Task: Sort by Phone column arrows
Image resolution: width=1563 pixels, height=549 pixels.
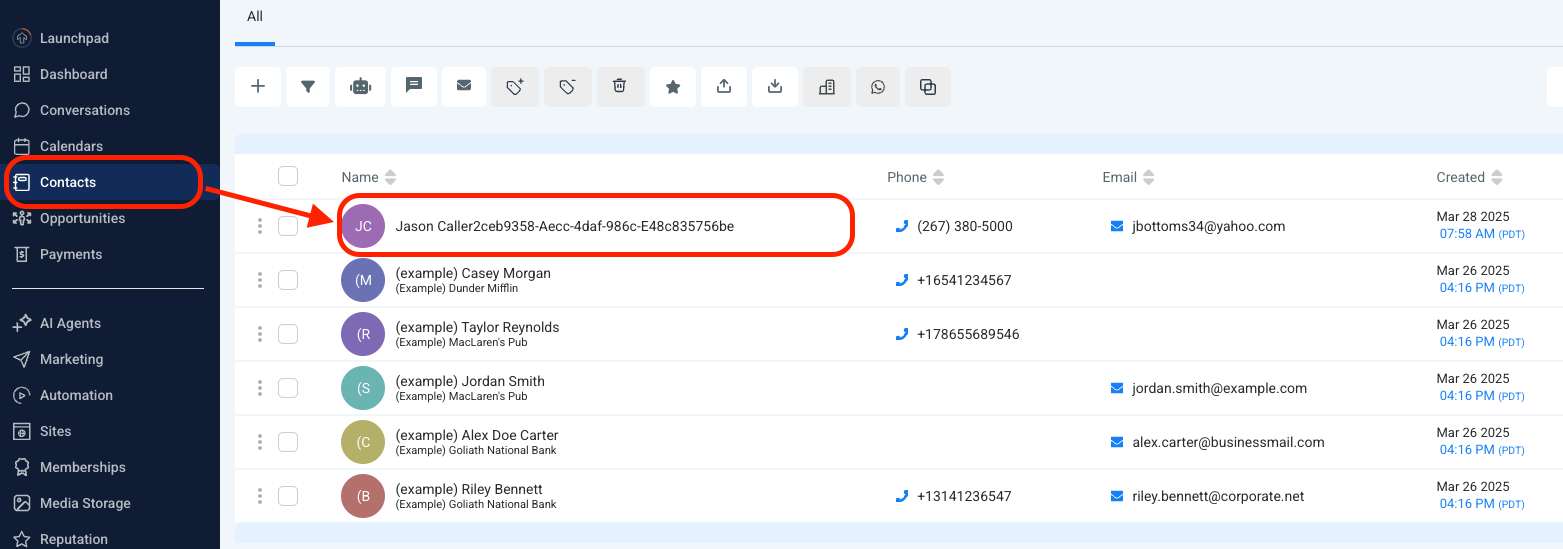Action: [938, 178]
